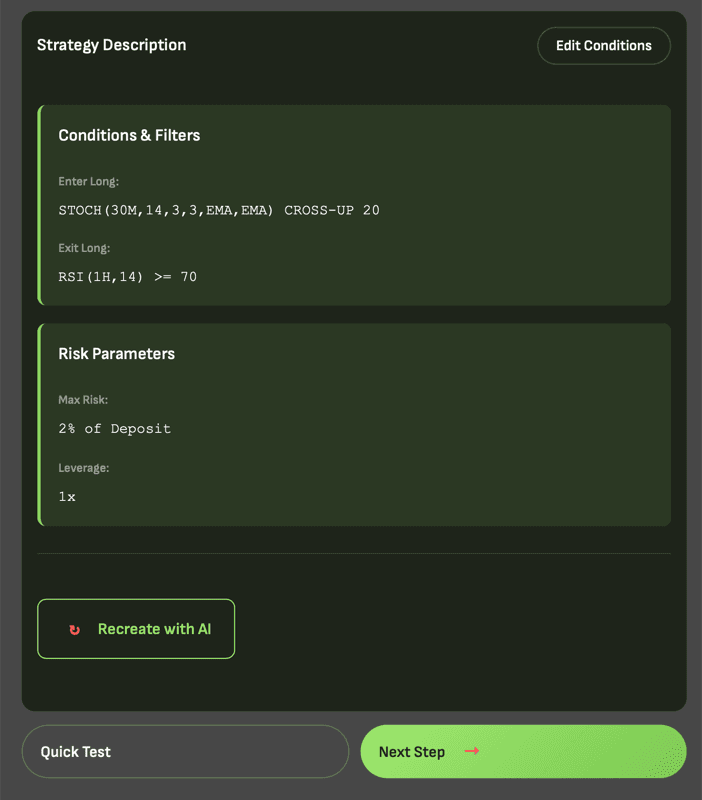Screen dimensions: 702x800
Task: Click the Max Risk value 2% of Deposit
Action: (x=114, y=428)
